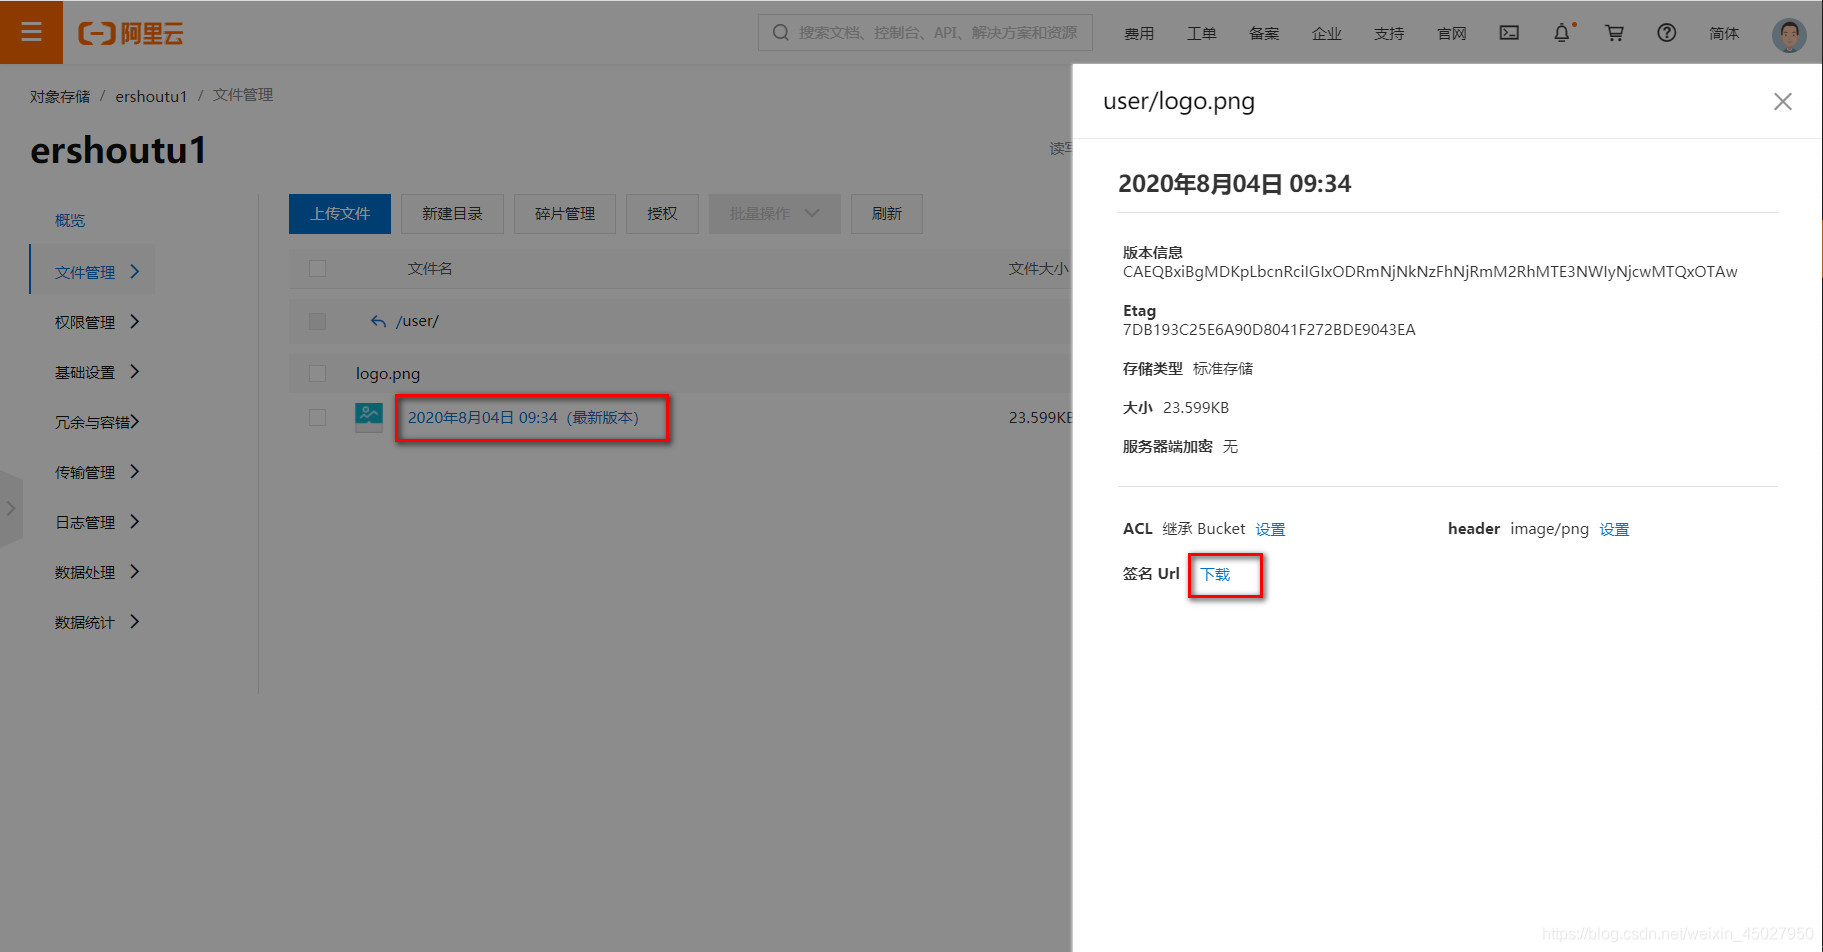
Task: Click the 上传文件 button
Action: 340,214
